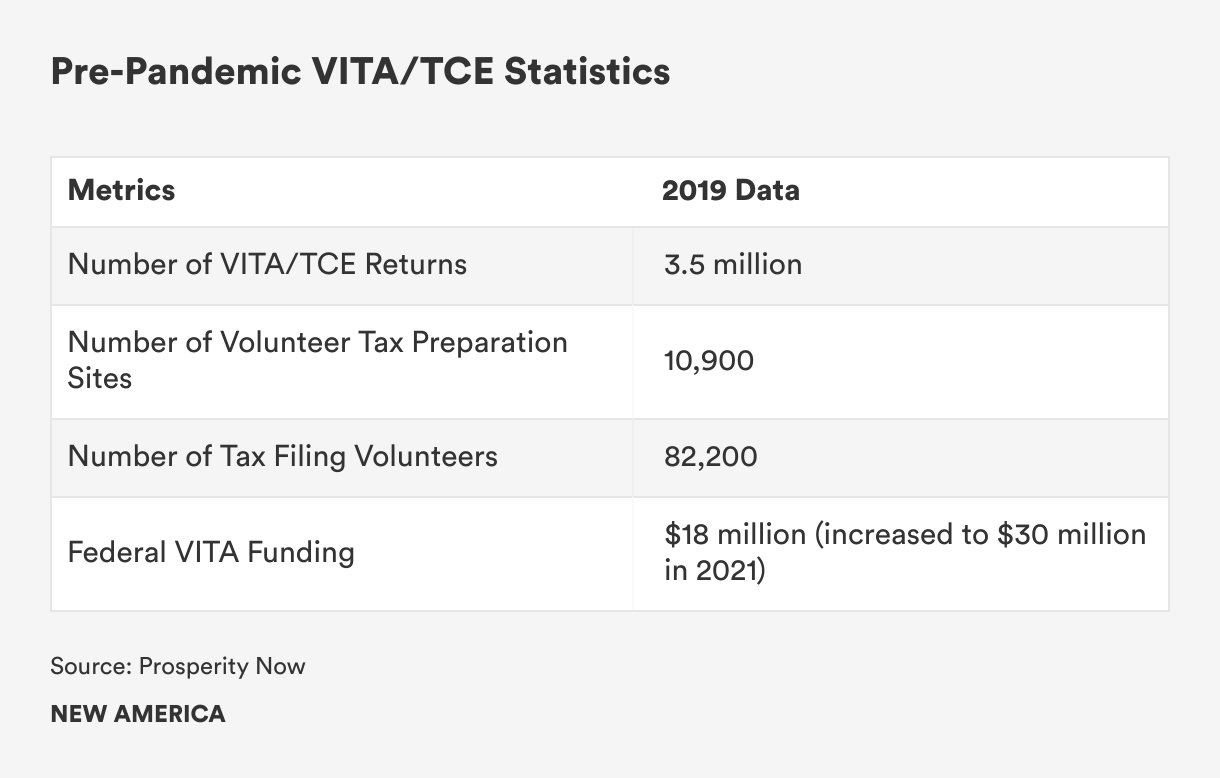This screenshot has height=778, width=1220.
Task: Select the 82,200 value cell
Action: click(x=710, y=456)
